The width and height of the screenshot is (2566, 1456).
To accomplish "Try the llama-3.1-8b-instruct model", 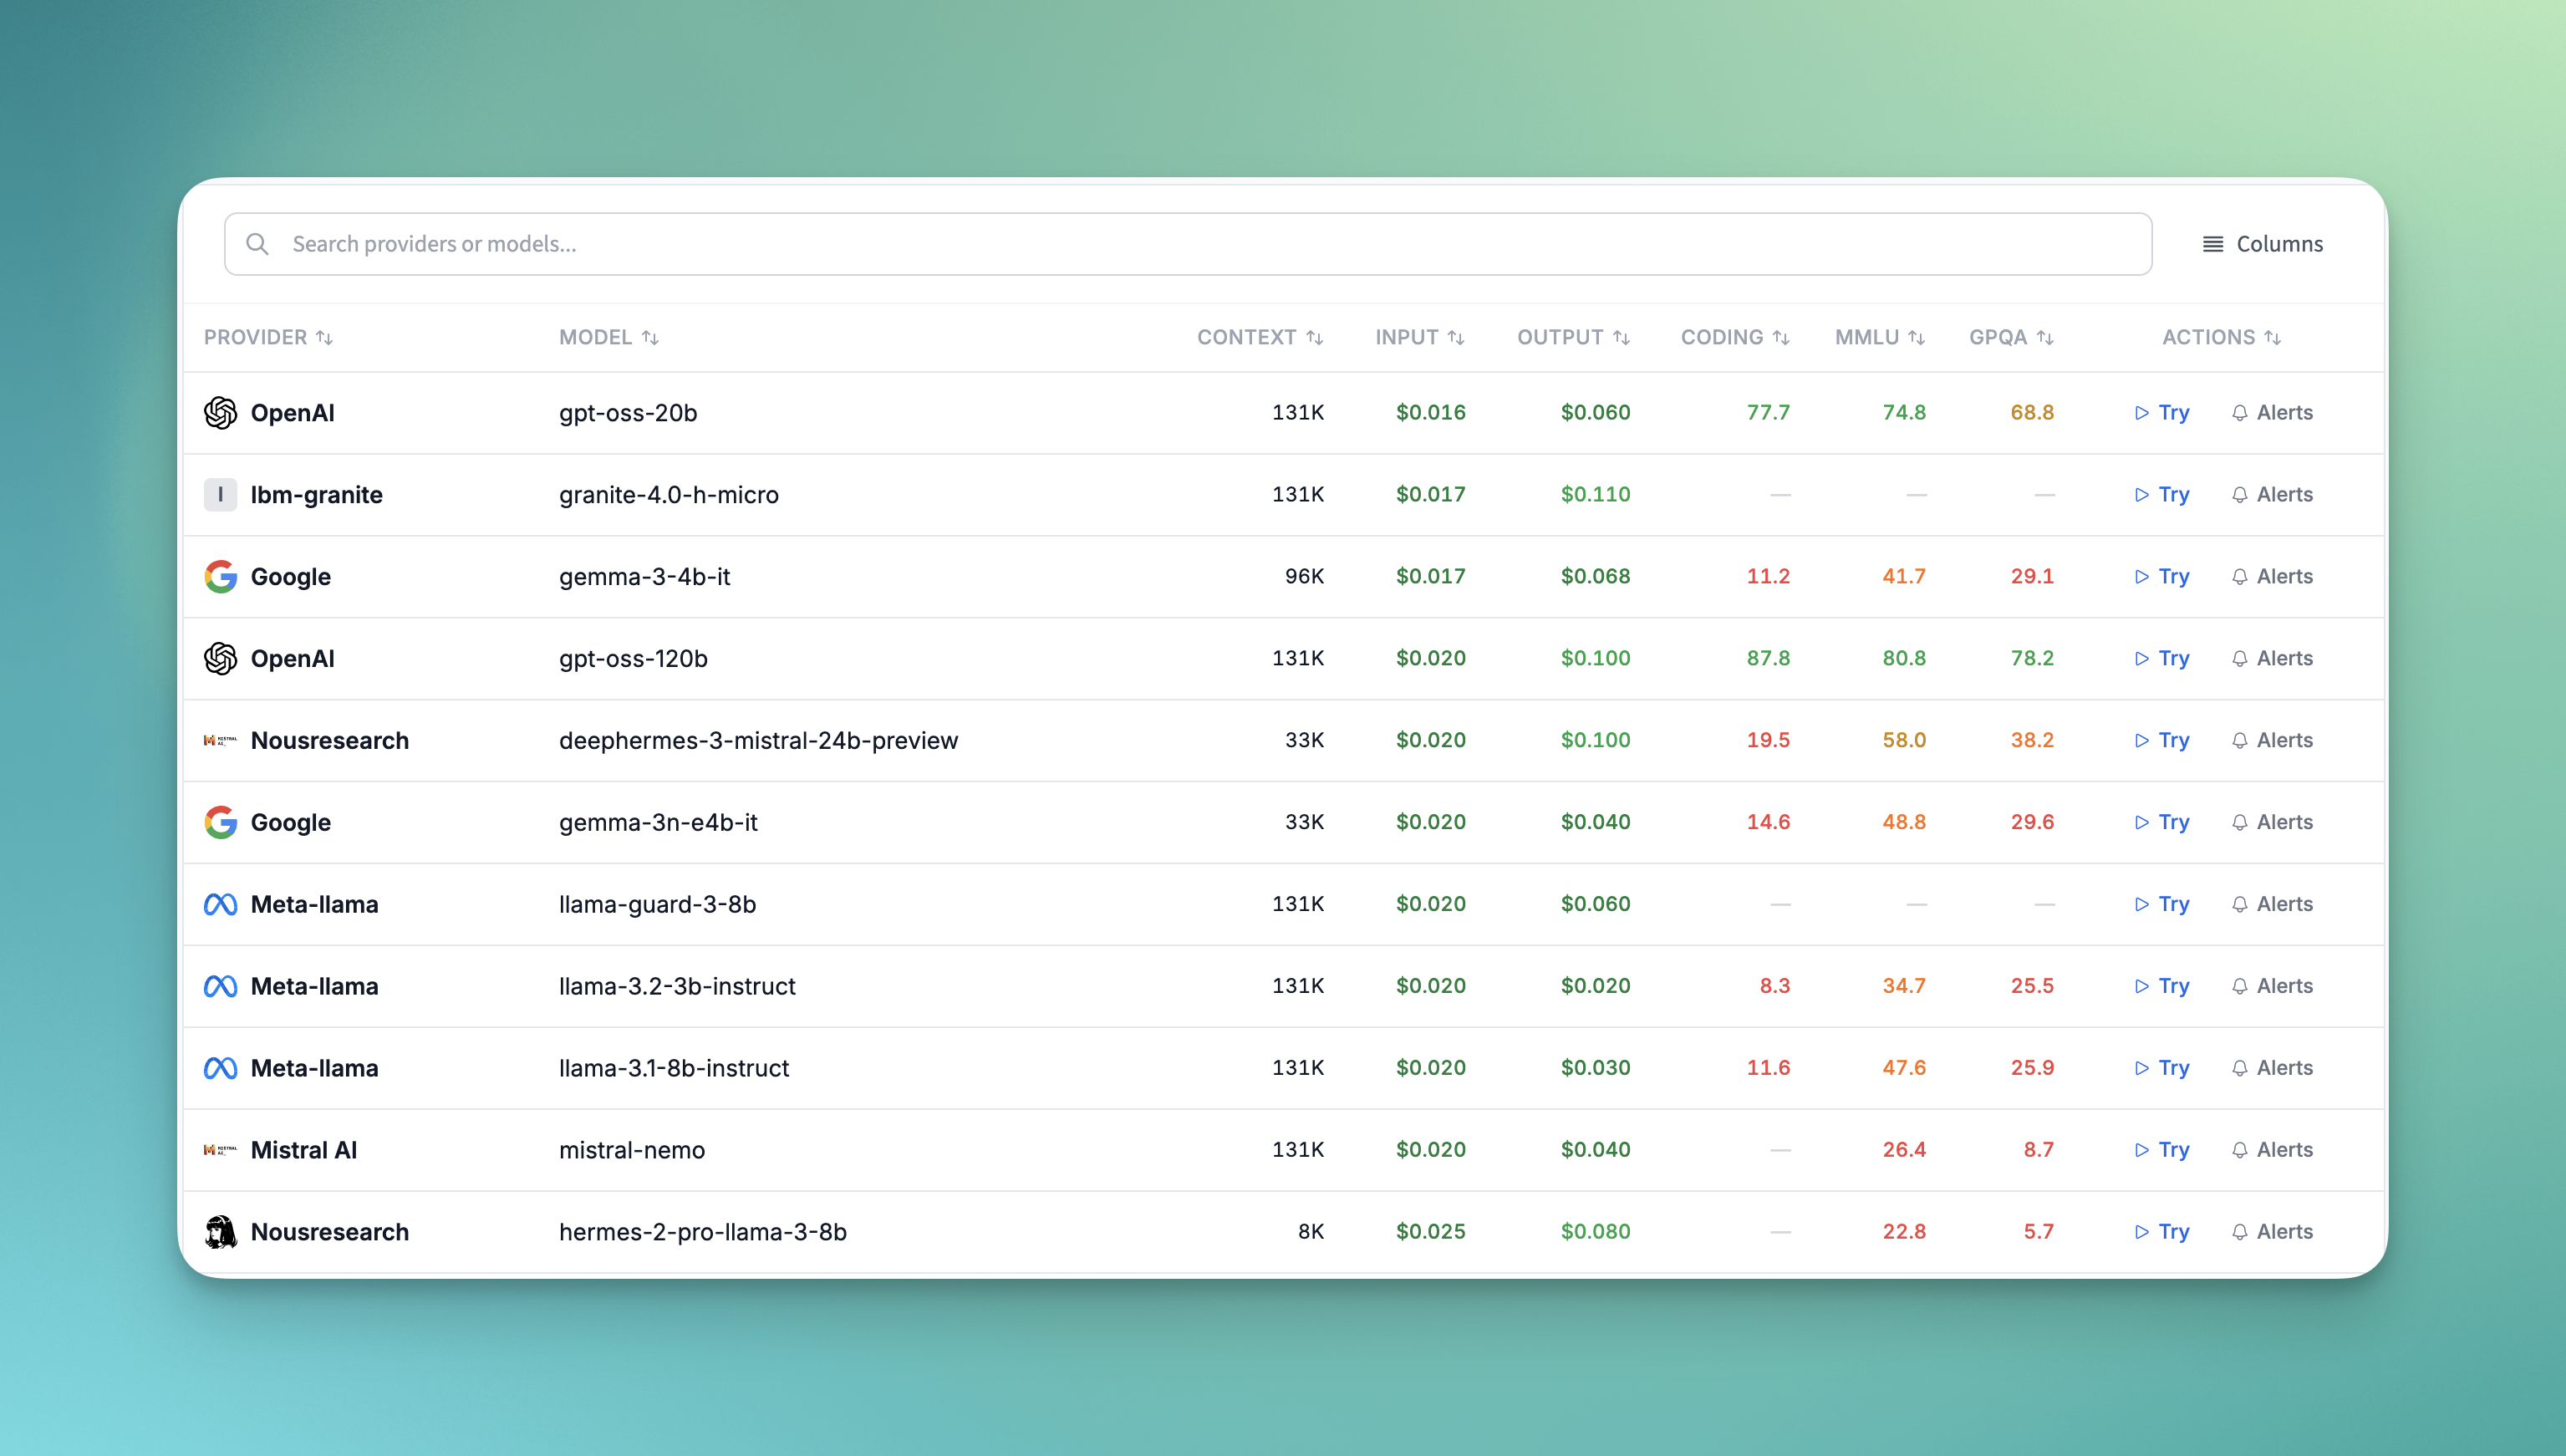I will pos(2171,1067).
